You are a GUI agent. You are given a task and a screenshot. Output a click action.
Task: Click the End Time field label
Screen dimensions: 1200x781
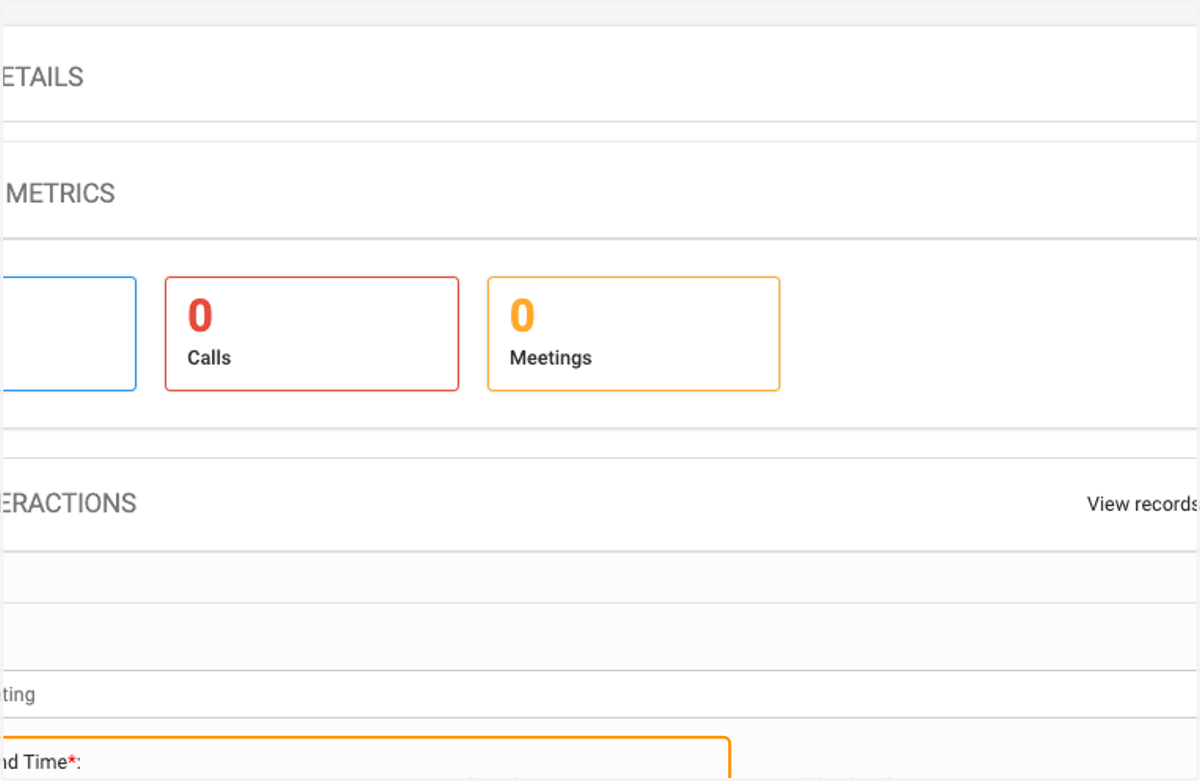coord(40,762)
